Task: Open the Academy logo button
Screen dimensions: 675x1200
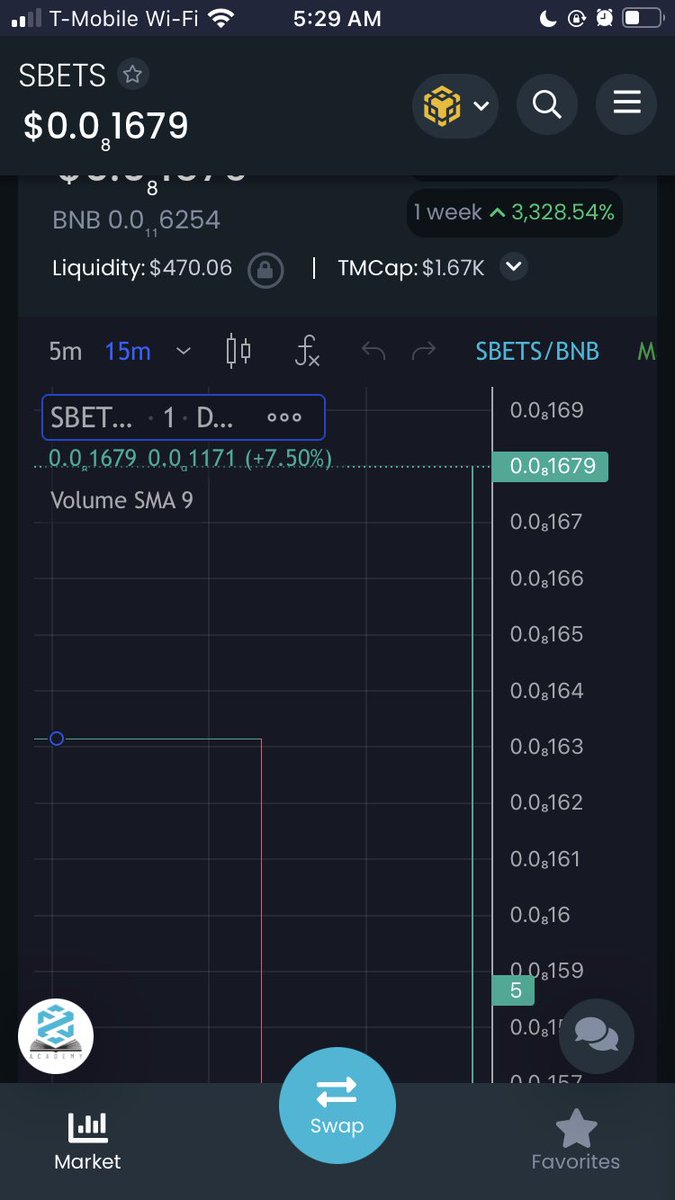Action: [56, 1036]
